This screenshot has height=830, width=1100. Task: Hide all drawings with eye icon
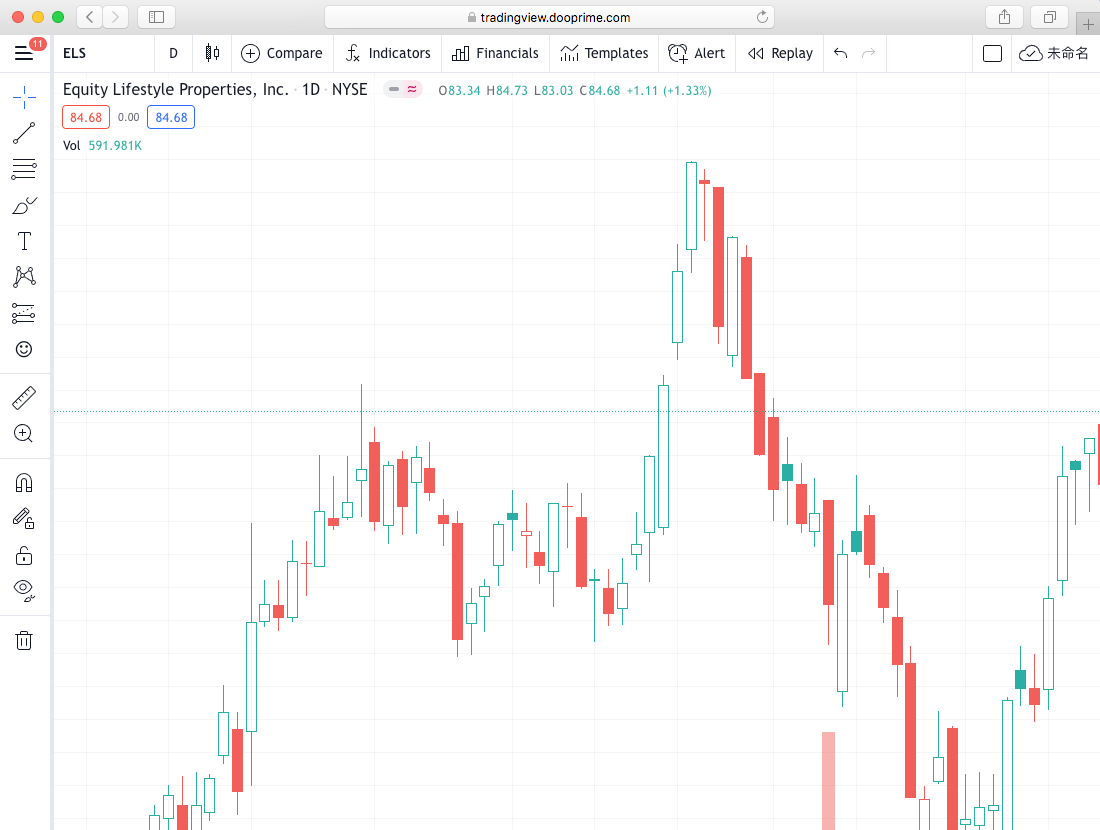point(24,590)
